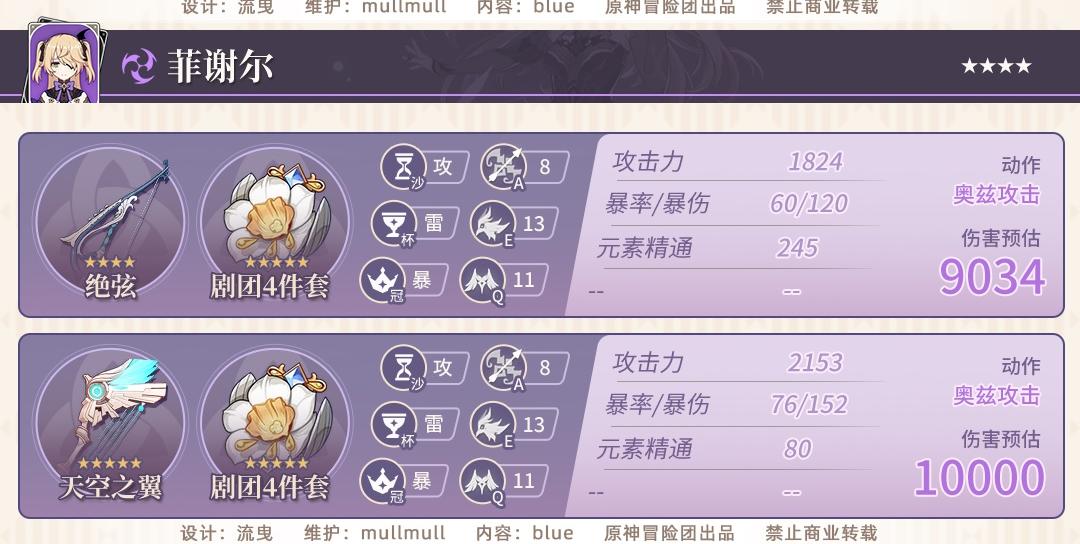Image resolution: width=1080 pixels, height=544 pixels.
Task: Select the 天空之翼 bow weapon icon
Action: [x=110, y=420]
